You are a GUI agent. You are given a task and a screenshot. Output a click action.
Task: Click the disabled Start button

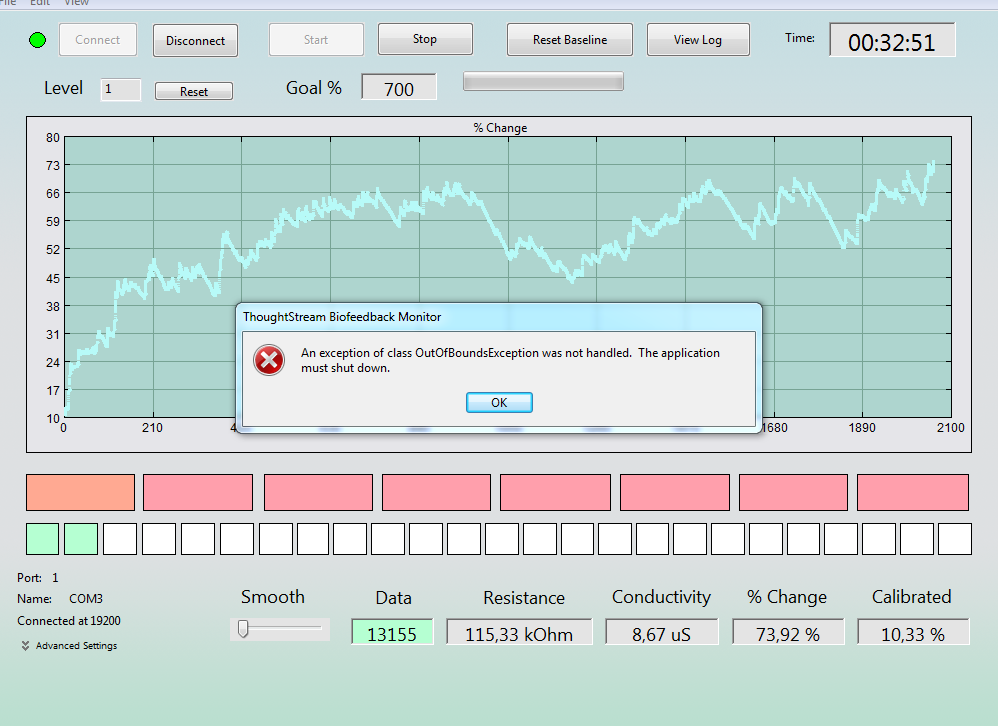point(316,39)
